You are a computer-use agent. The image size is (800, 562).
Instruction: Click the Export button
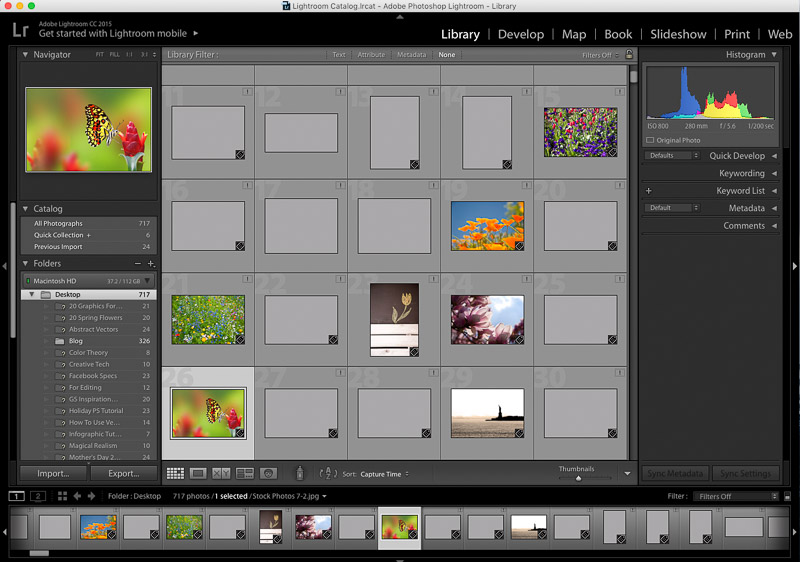tap(123, 473)
